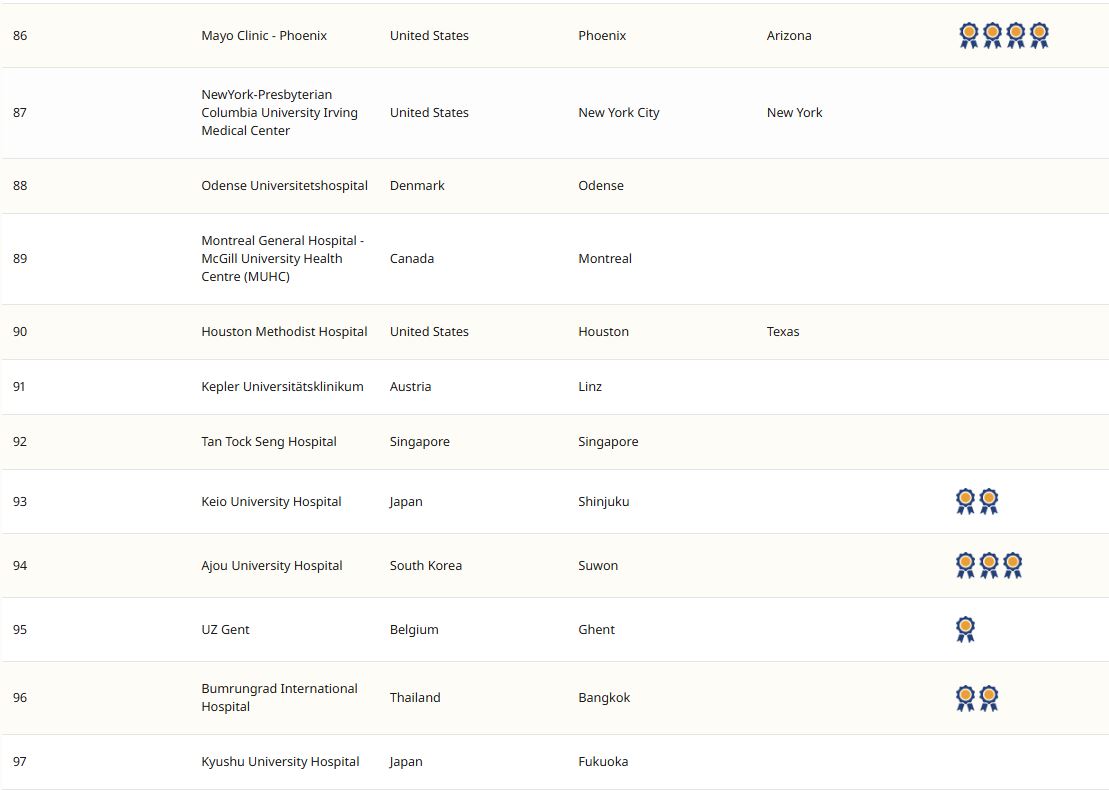Click the NewYork-Presbyterian Columbia University Irving hospital name

(x=279, y=113)
